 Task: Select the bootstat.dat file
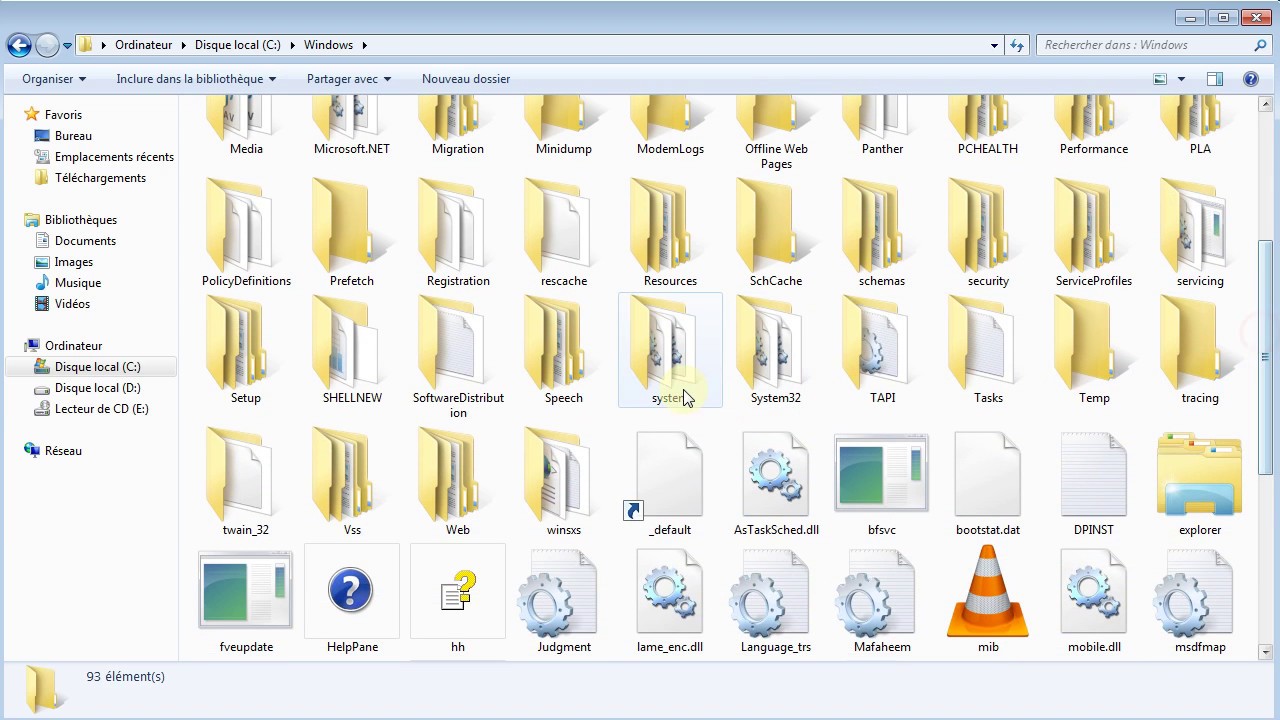point(987,485)
